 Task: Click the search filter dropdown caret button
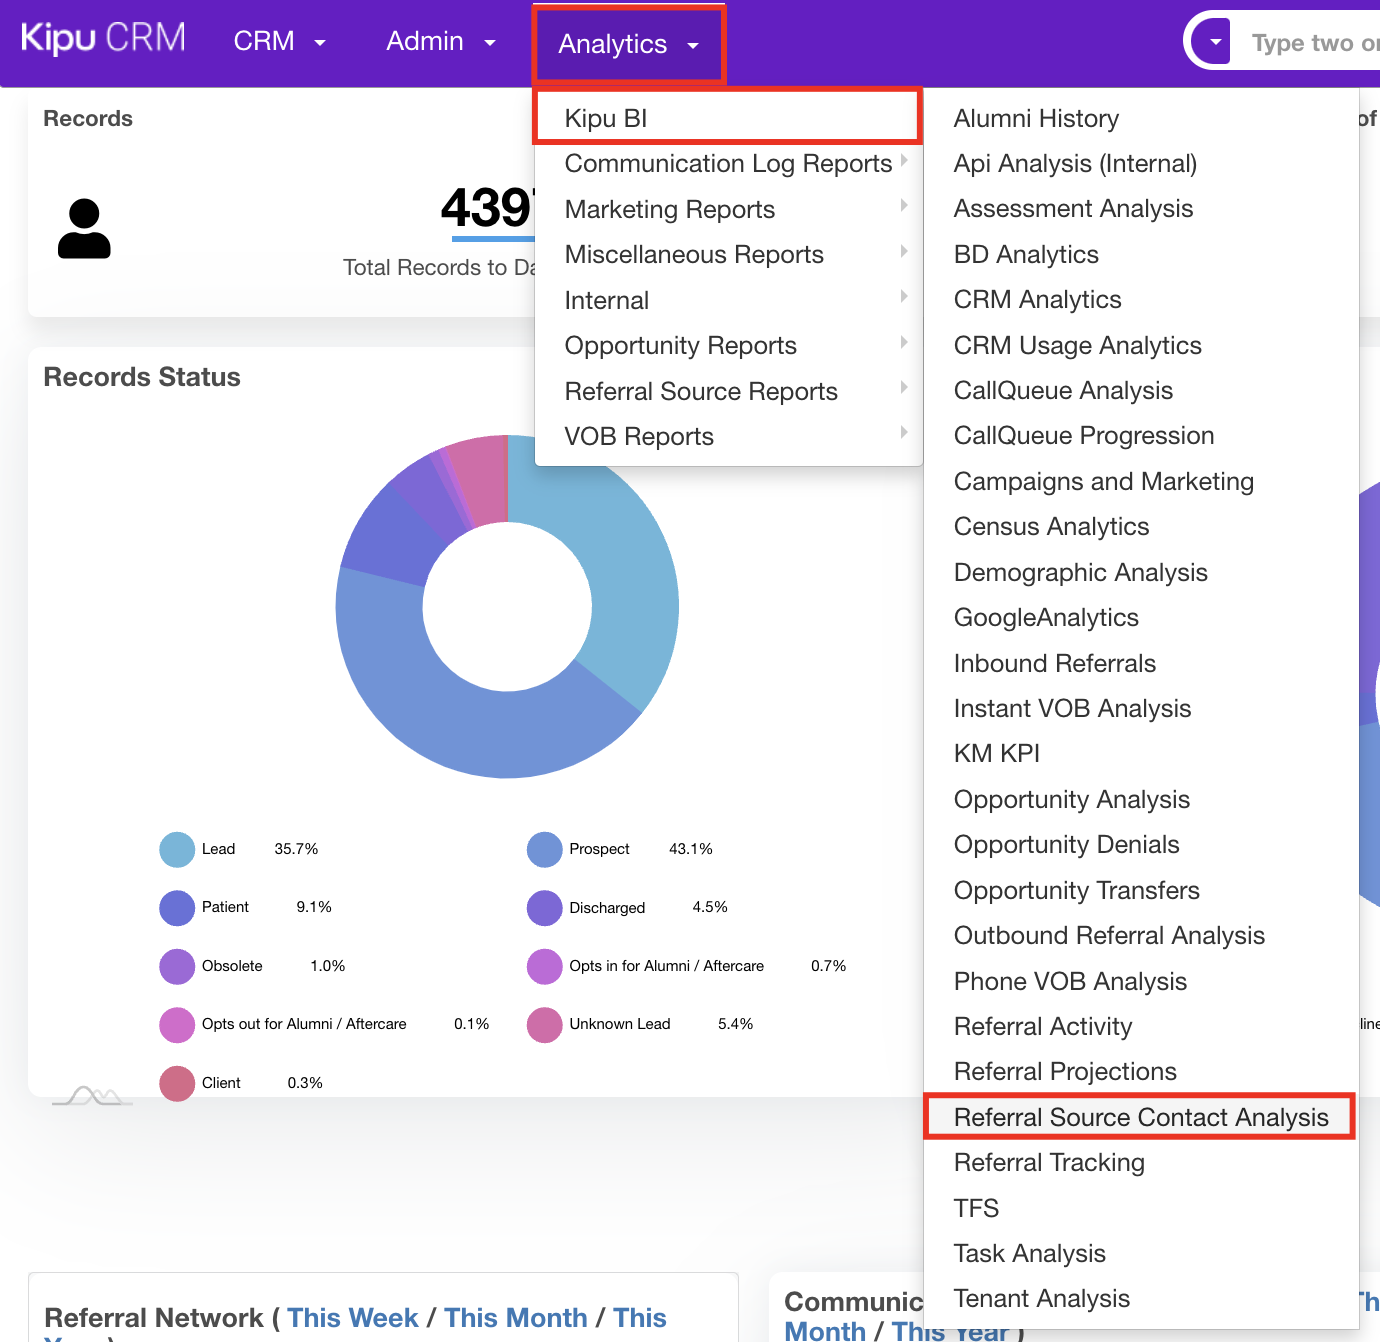click(x=1215, y=42)
